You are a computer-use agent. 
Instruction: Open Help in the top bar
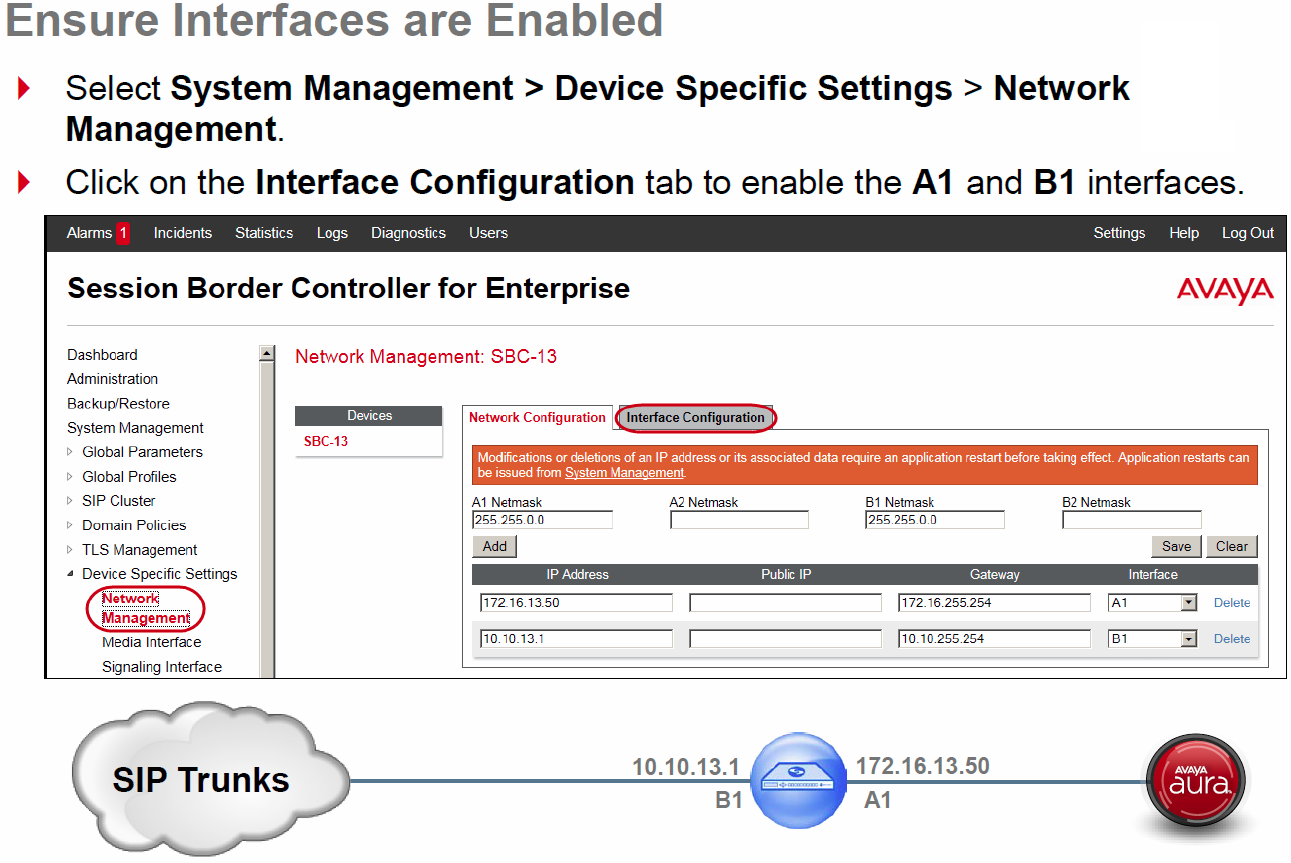pyautogui.click(x=1184, y=233)
